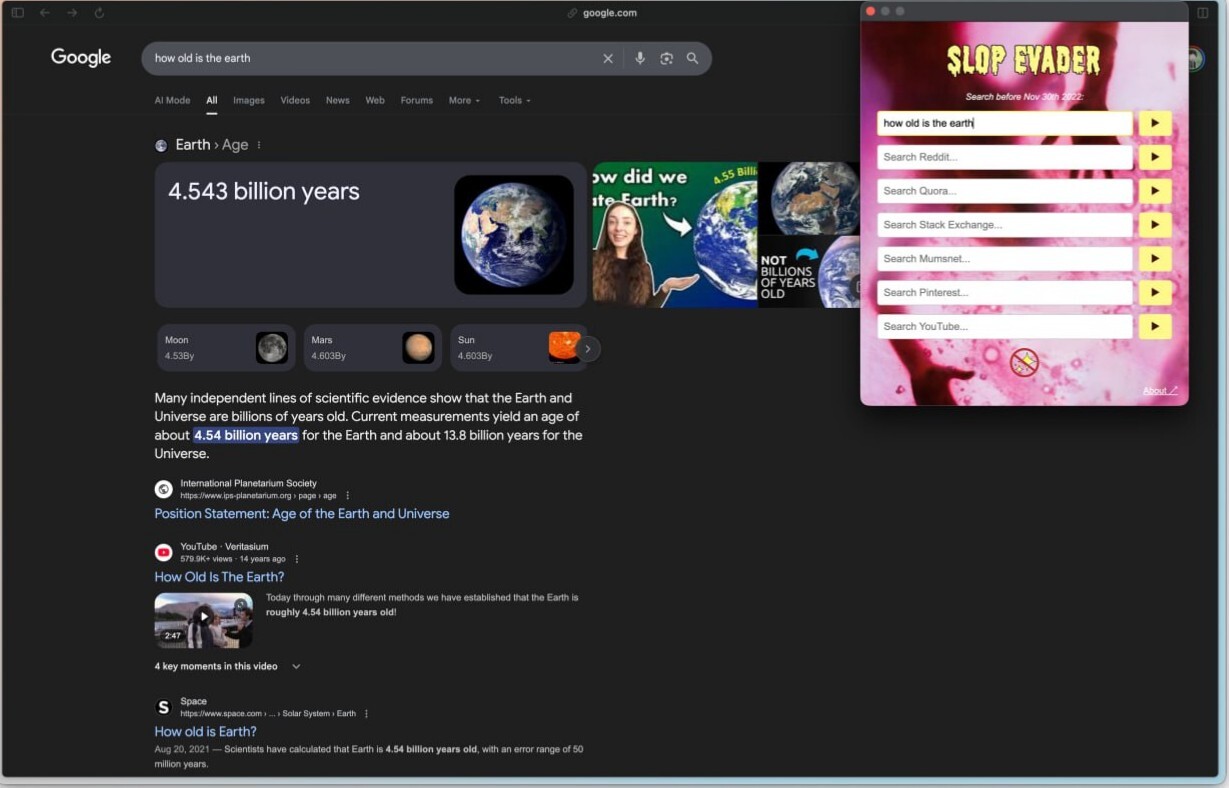Click the no-slop emblem in Slop Evader
Screen dimensions: 1229x788
pyautogui.click(x=1024, y=362)
